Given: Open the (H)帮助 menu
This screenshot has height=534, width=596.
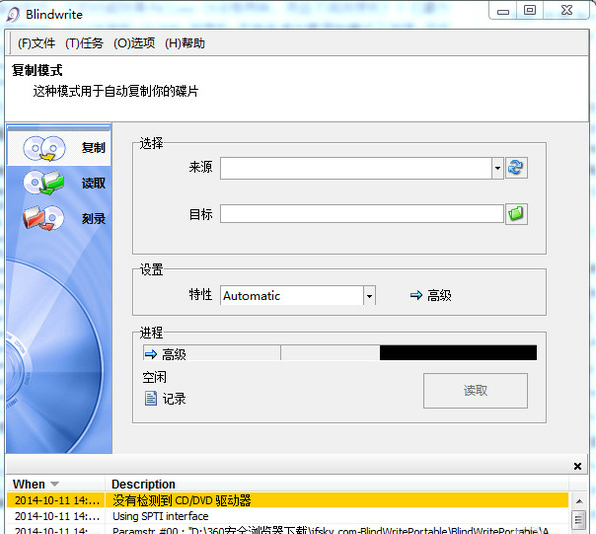Looking at the screenshot, I should pyautogui.click(x=185, y=43).
